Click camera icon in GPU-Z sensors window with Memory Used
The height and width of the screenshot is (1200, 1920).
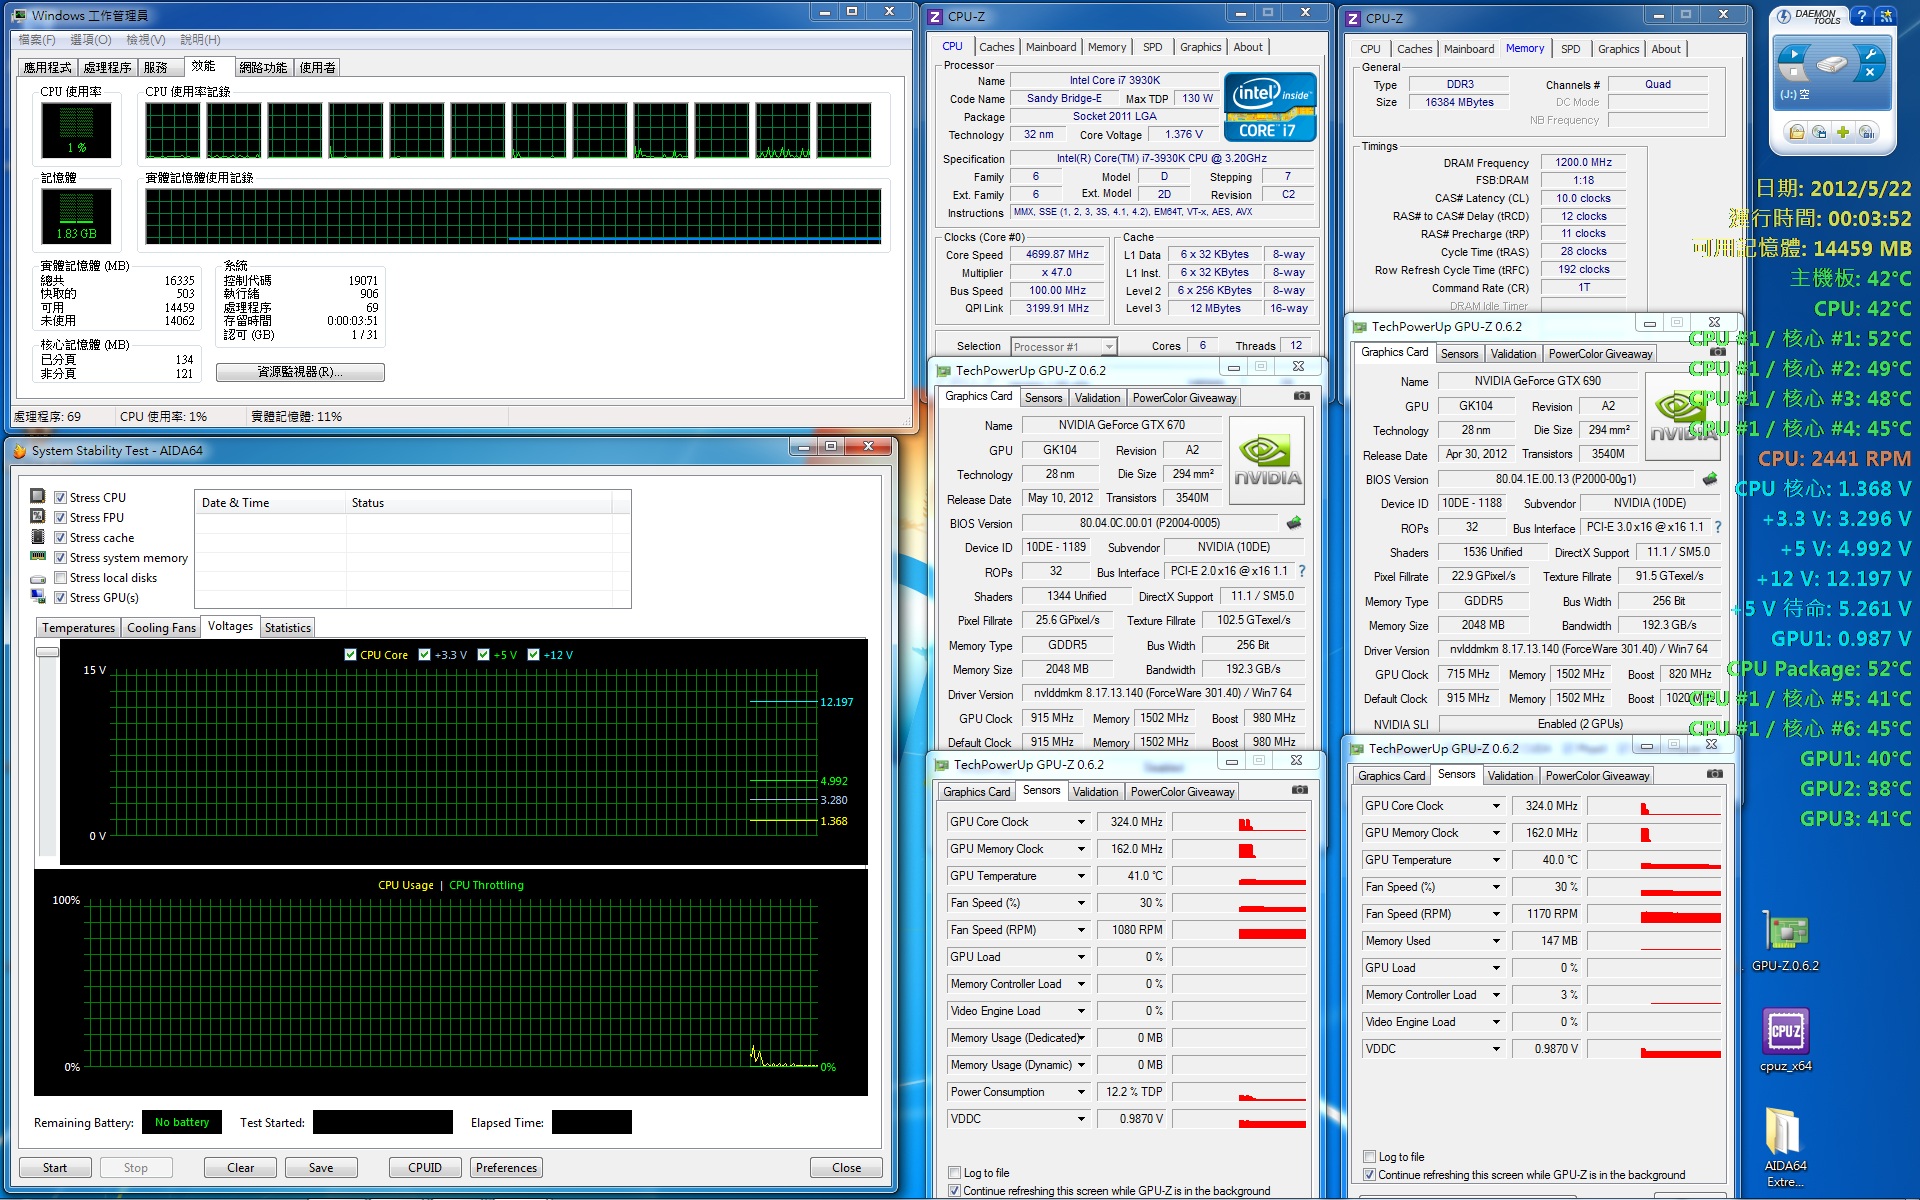(1715, 774)
